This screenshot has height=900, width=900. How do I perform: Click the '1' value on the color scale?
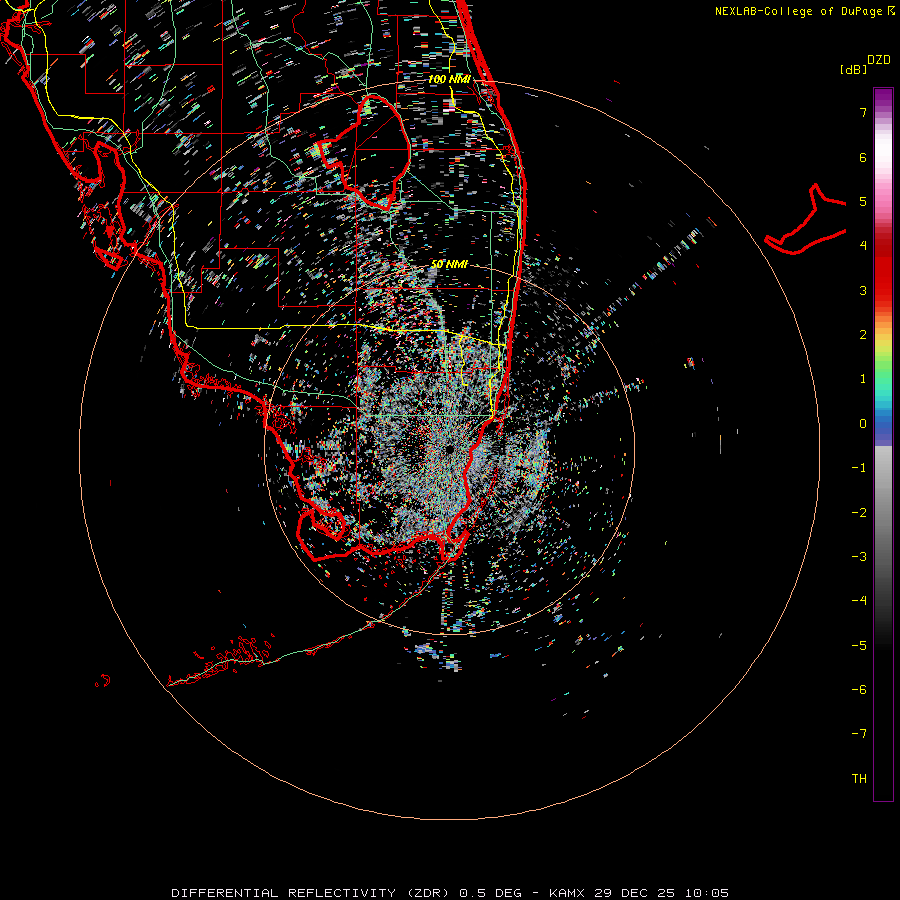[863, 379]
